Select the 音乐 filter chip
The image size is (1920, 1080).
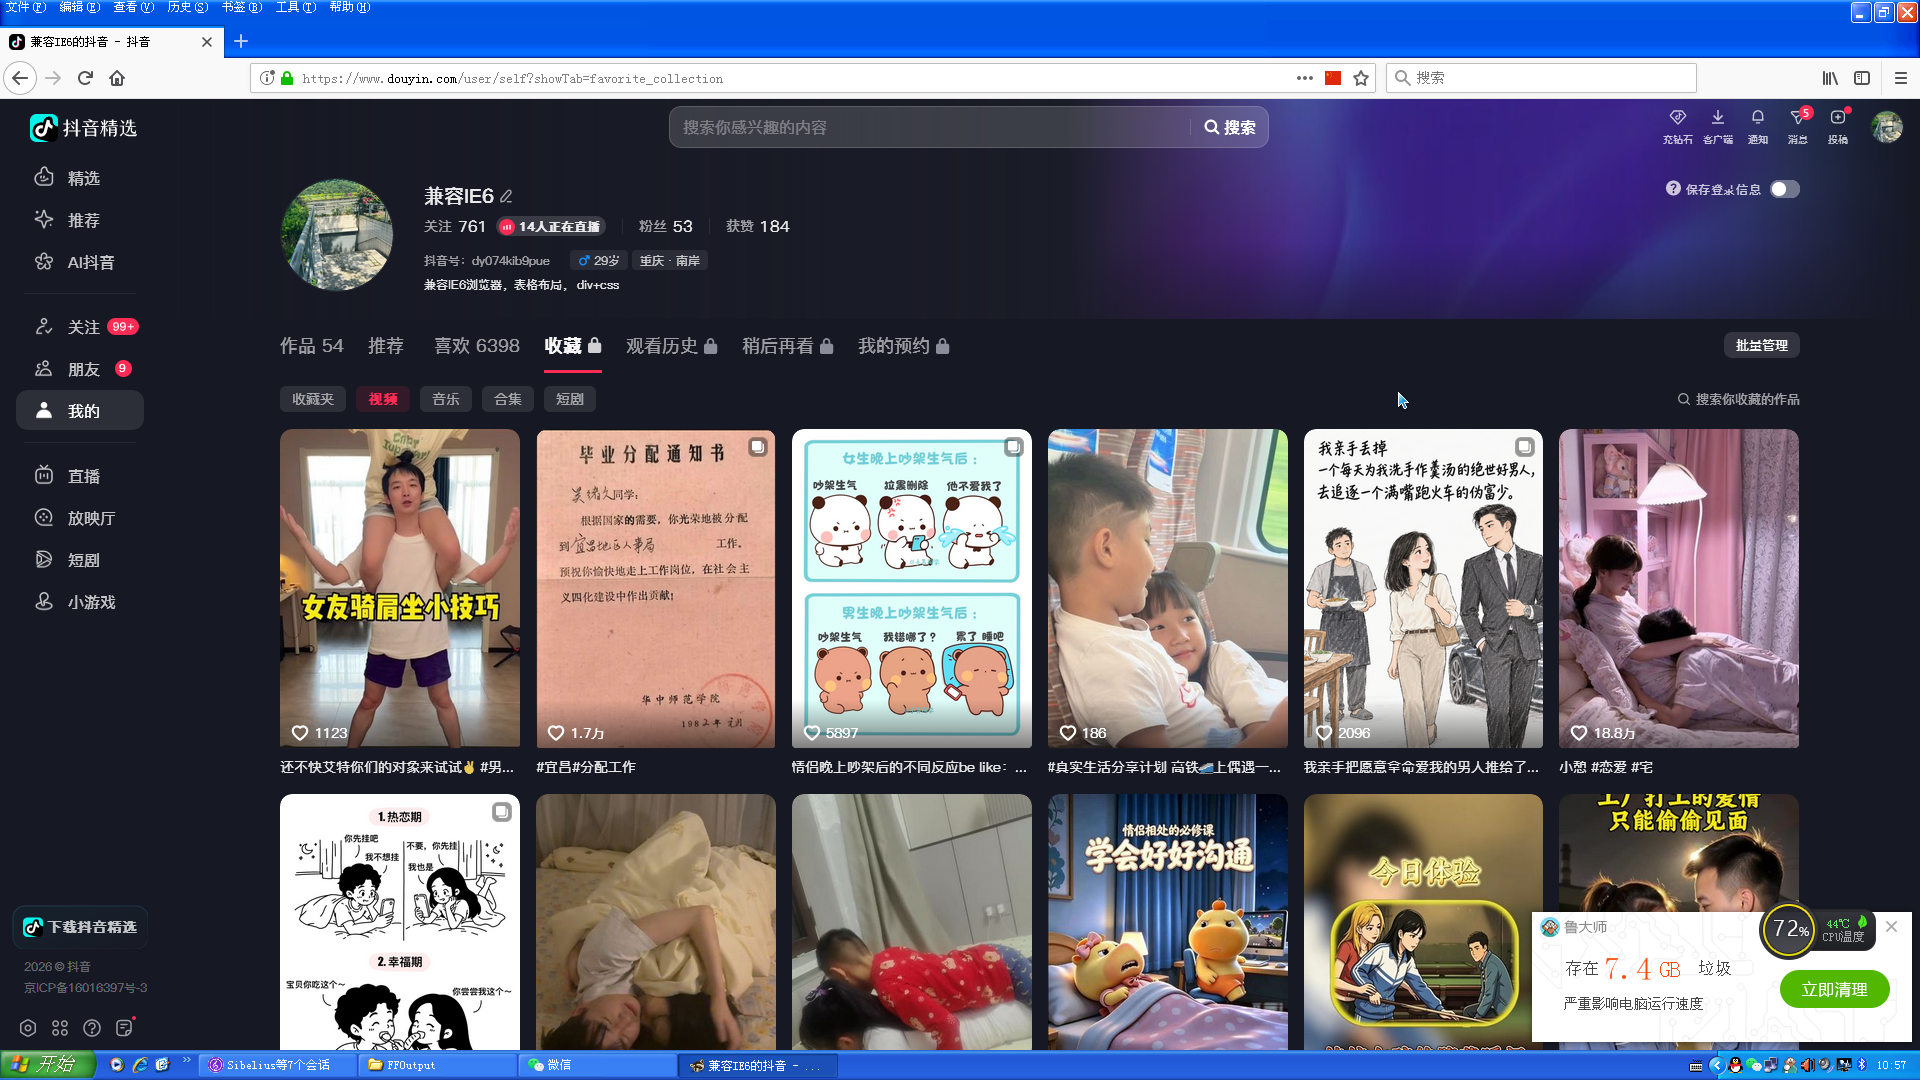446,399
